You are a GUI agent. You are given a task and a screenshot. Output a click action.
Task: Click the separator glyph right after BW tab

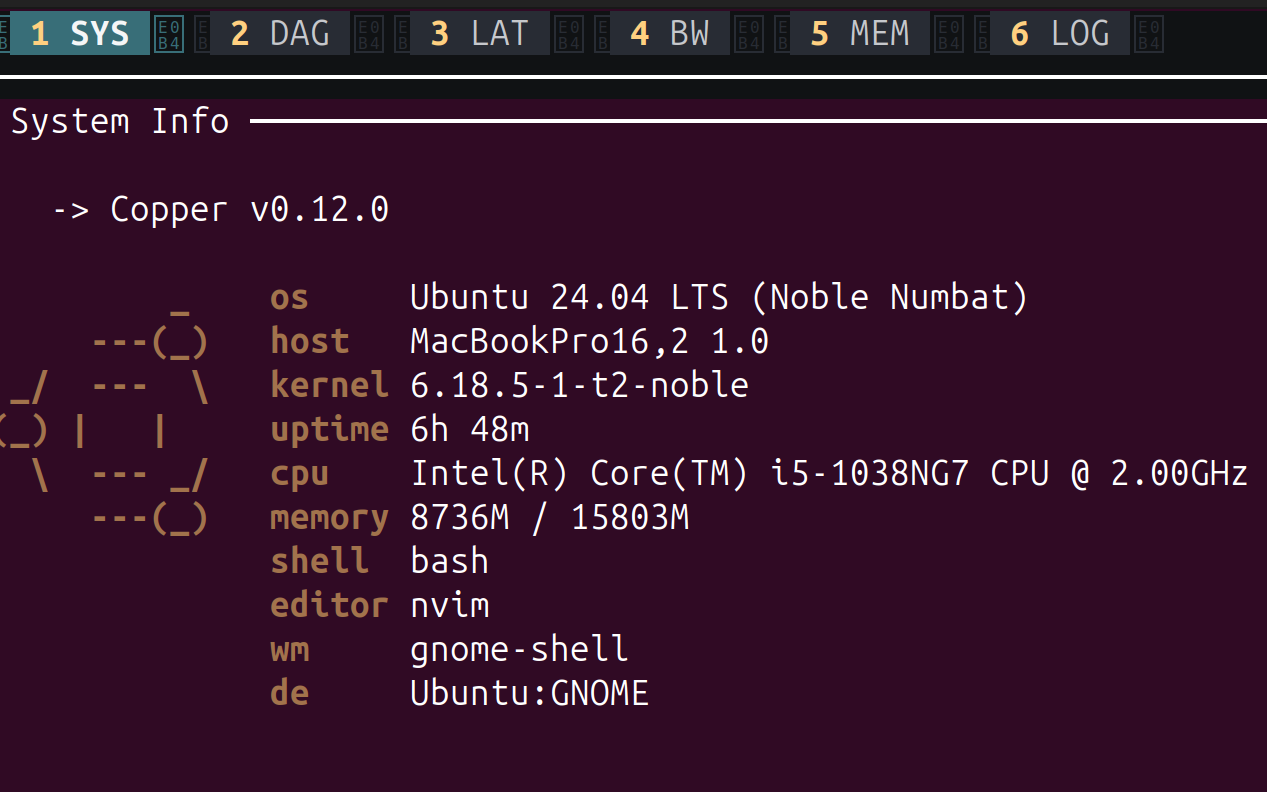click(748, 34)
